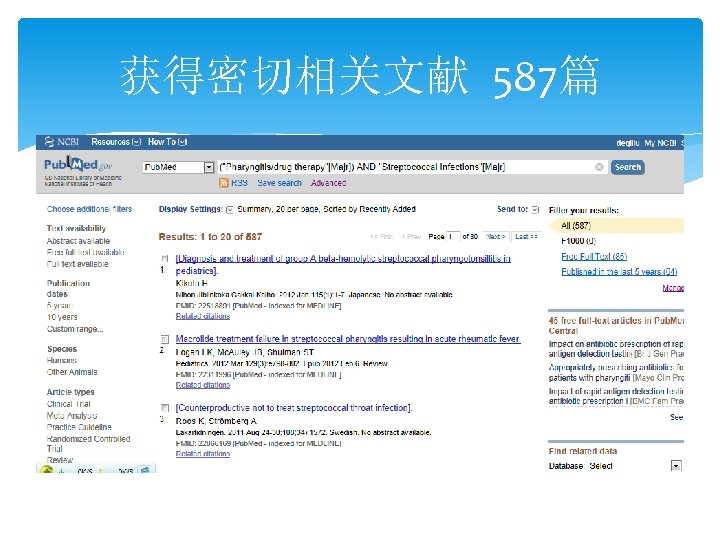Viewport: 720px width, 540px height.
Task: Filter article type Clinical Trial
Action: click(68, 404)
